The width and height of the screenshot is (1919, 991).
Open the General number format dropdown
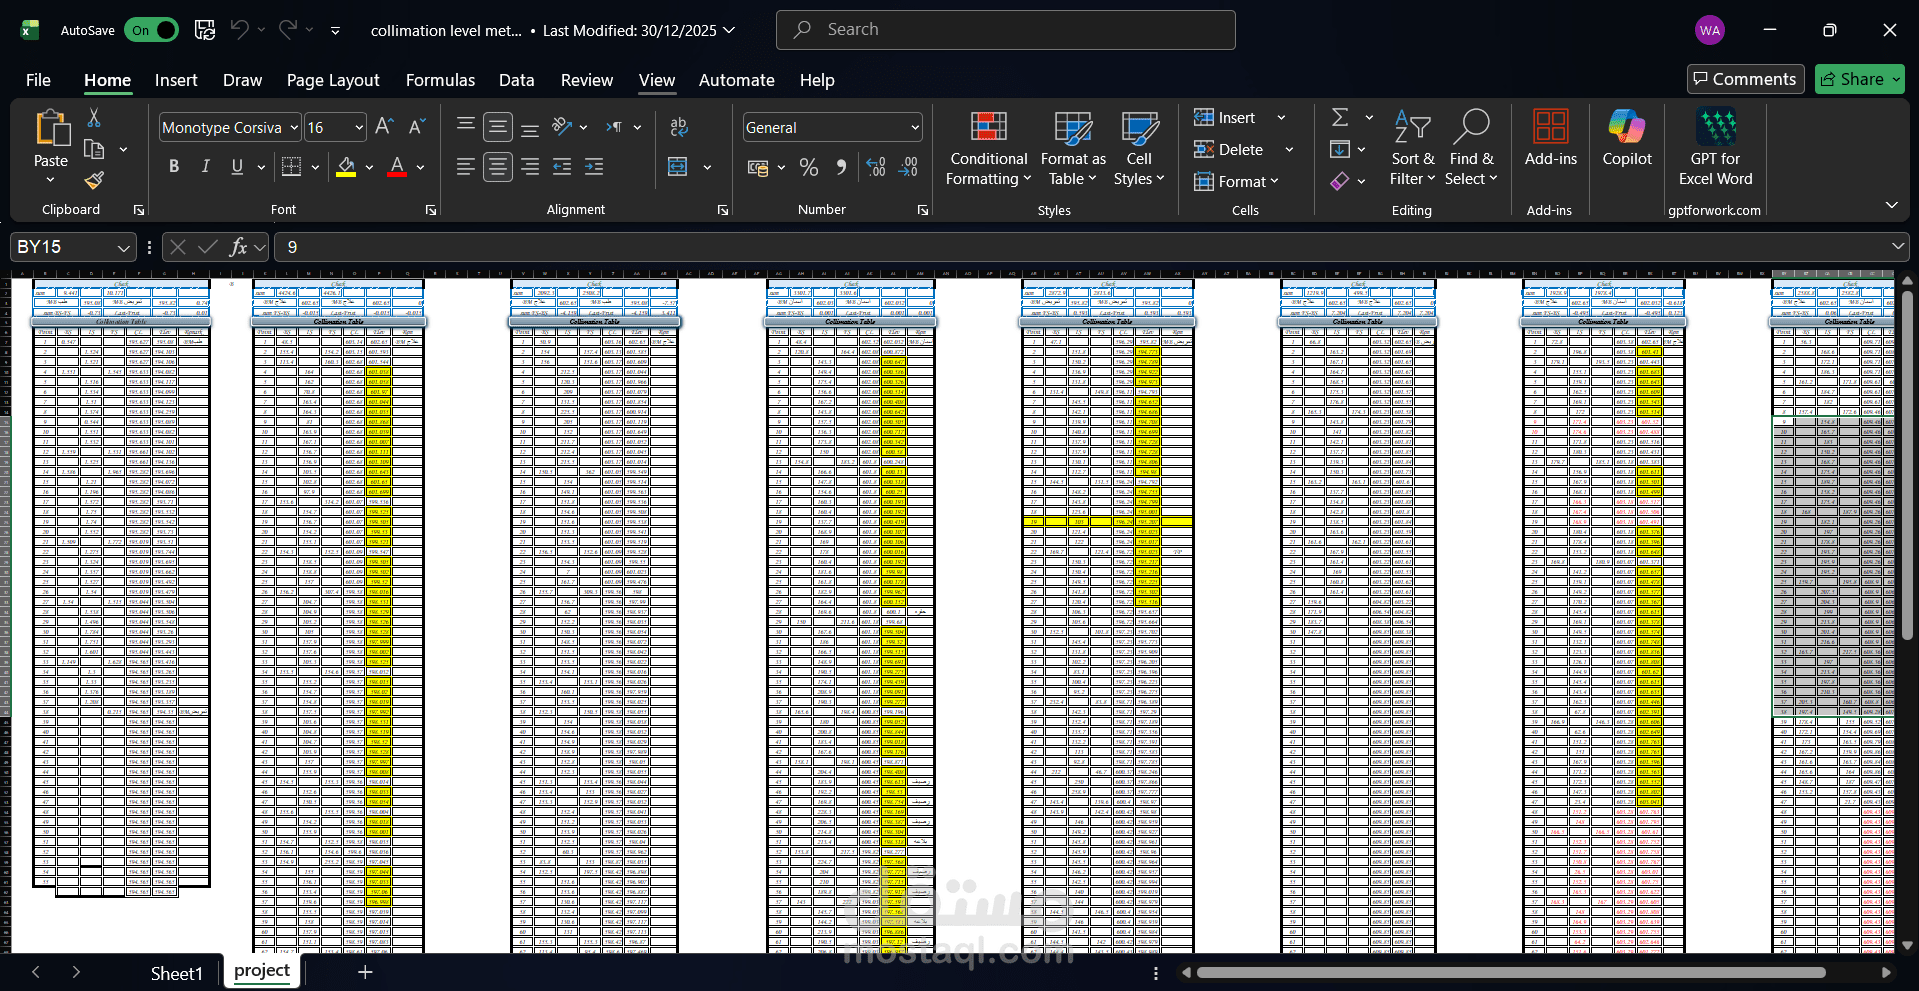pos(915,128)
